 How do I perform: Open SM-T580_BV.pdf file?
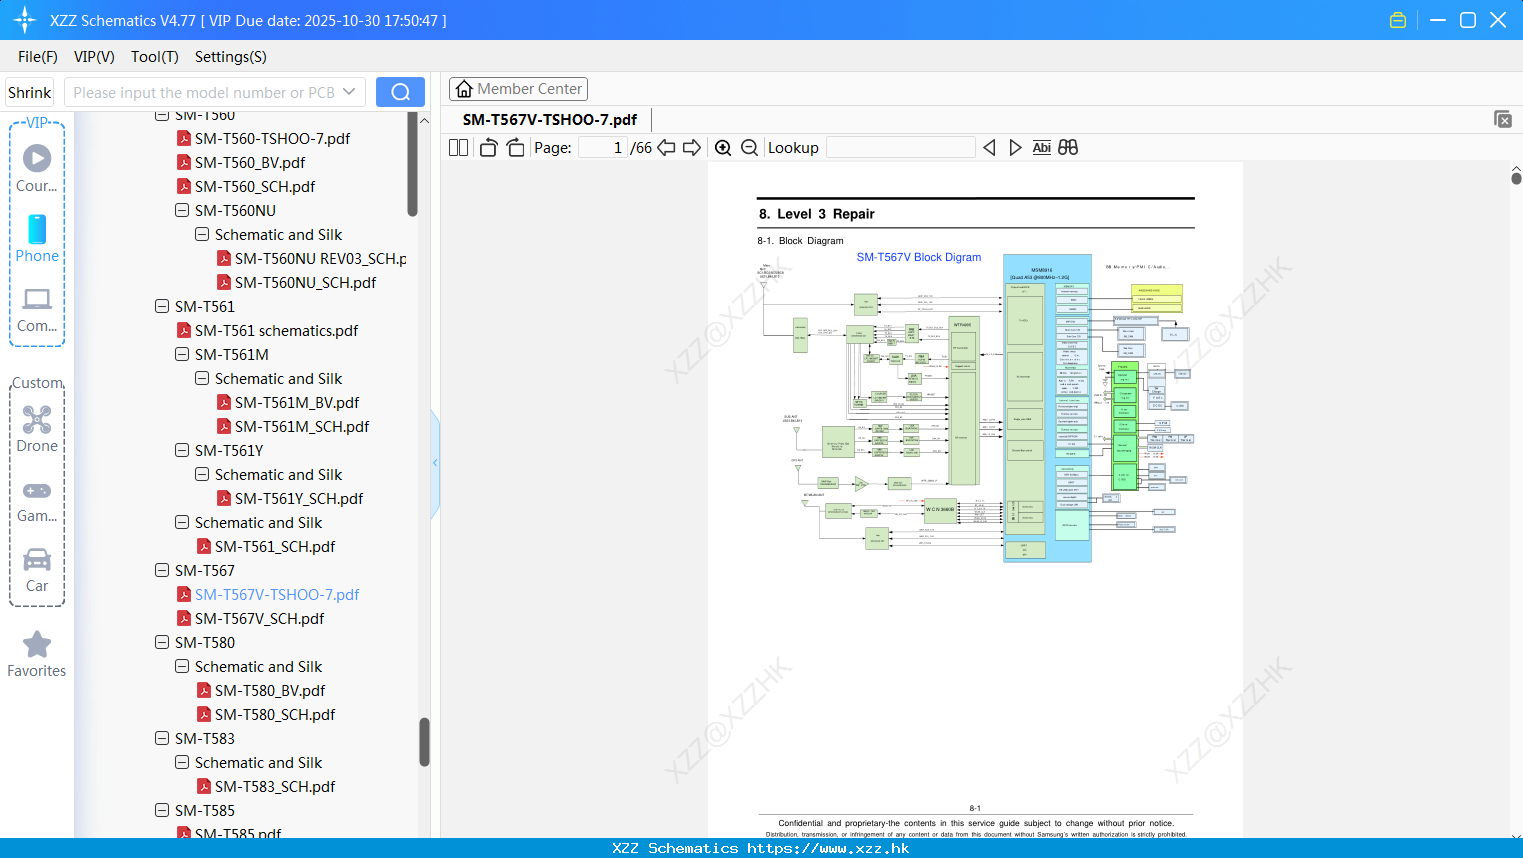pyautogui.click(x=270, y=690)
